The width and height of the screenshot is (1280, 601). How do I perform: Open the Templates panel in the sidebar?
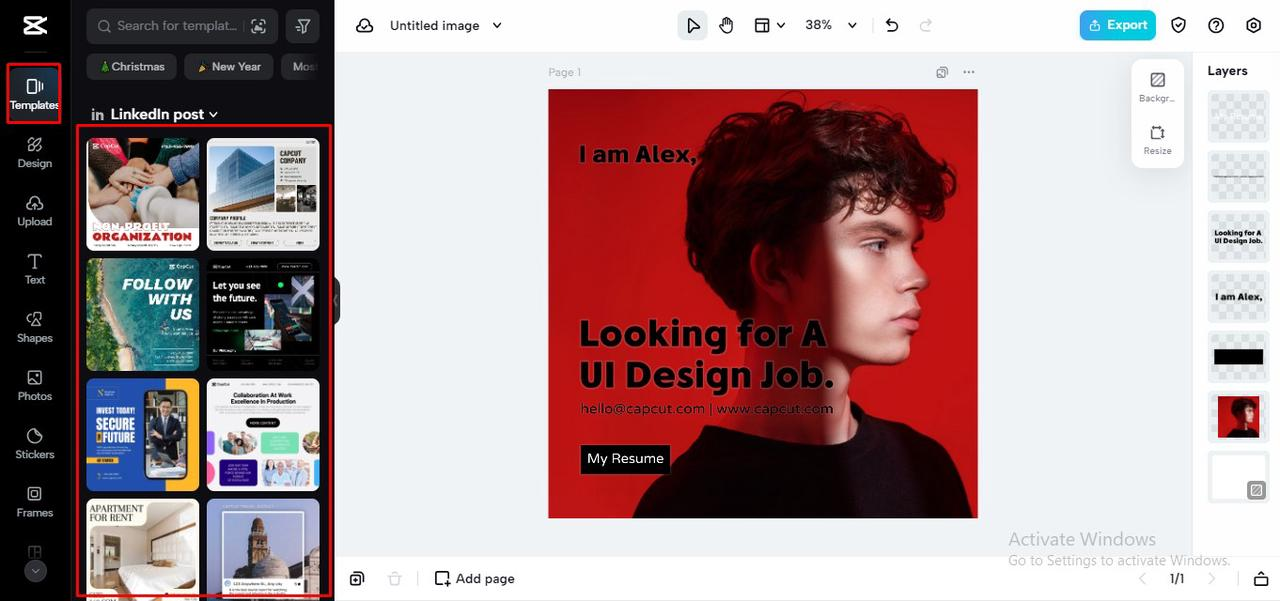click(x=34, y=93)
